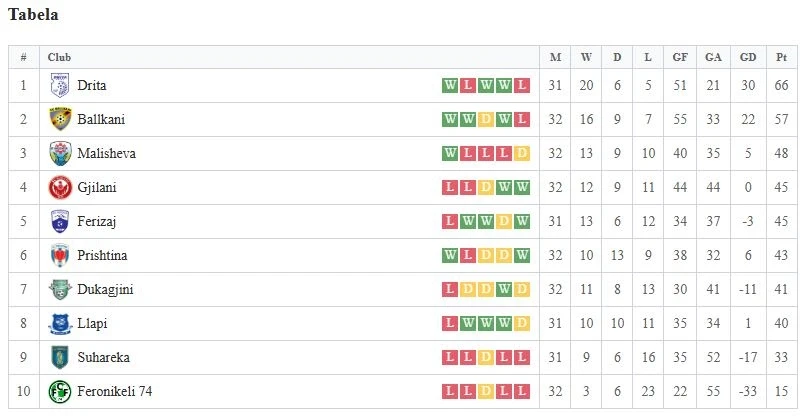This screenshot has height=416, width=805.
Task: Click the Club column header
Action: pyautogui.click(x=59, y=57)
